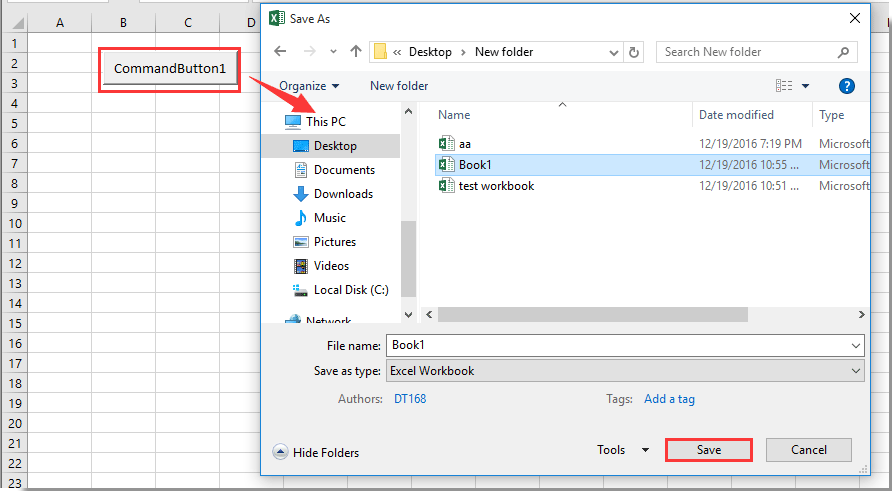Click the Back navigation arrow
Viewport: 892px width, 491px height.
pyautogui.click(x=280, y=52)
